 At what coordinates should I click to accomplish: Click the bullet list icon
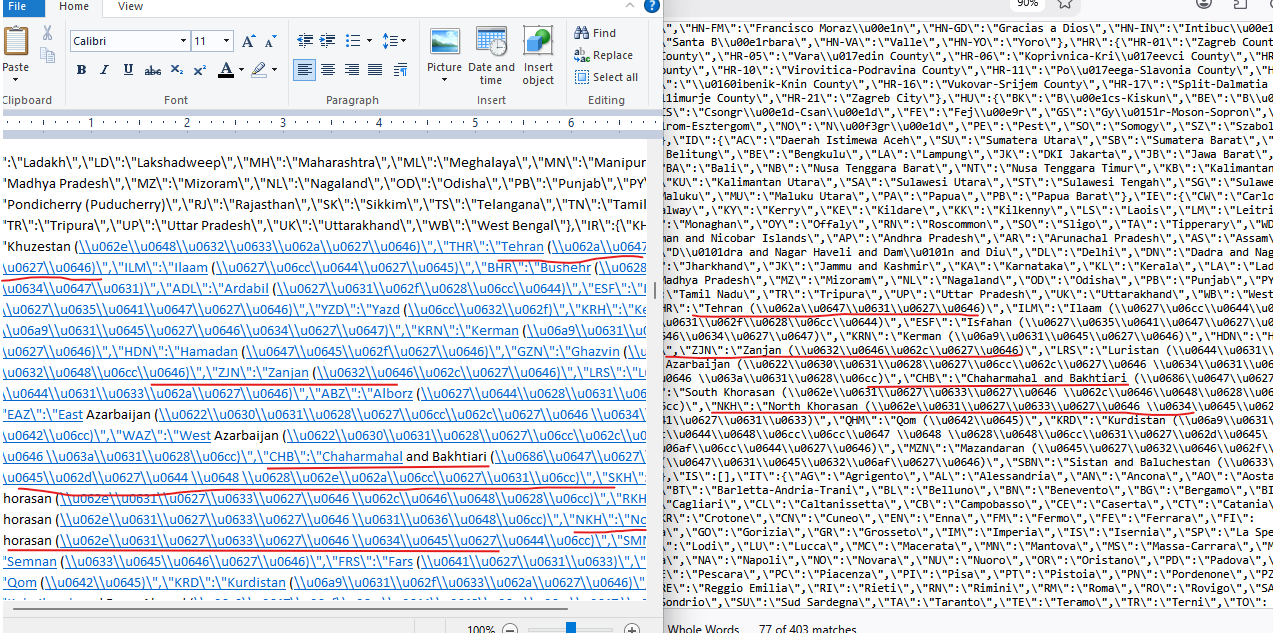(x=352, y=41)
